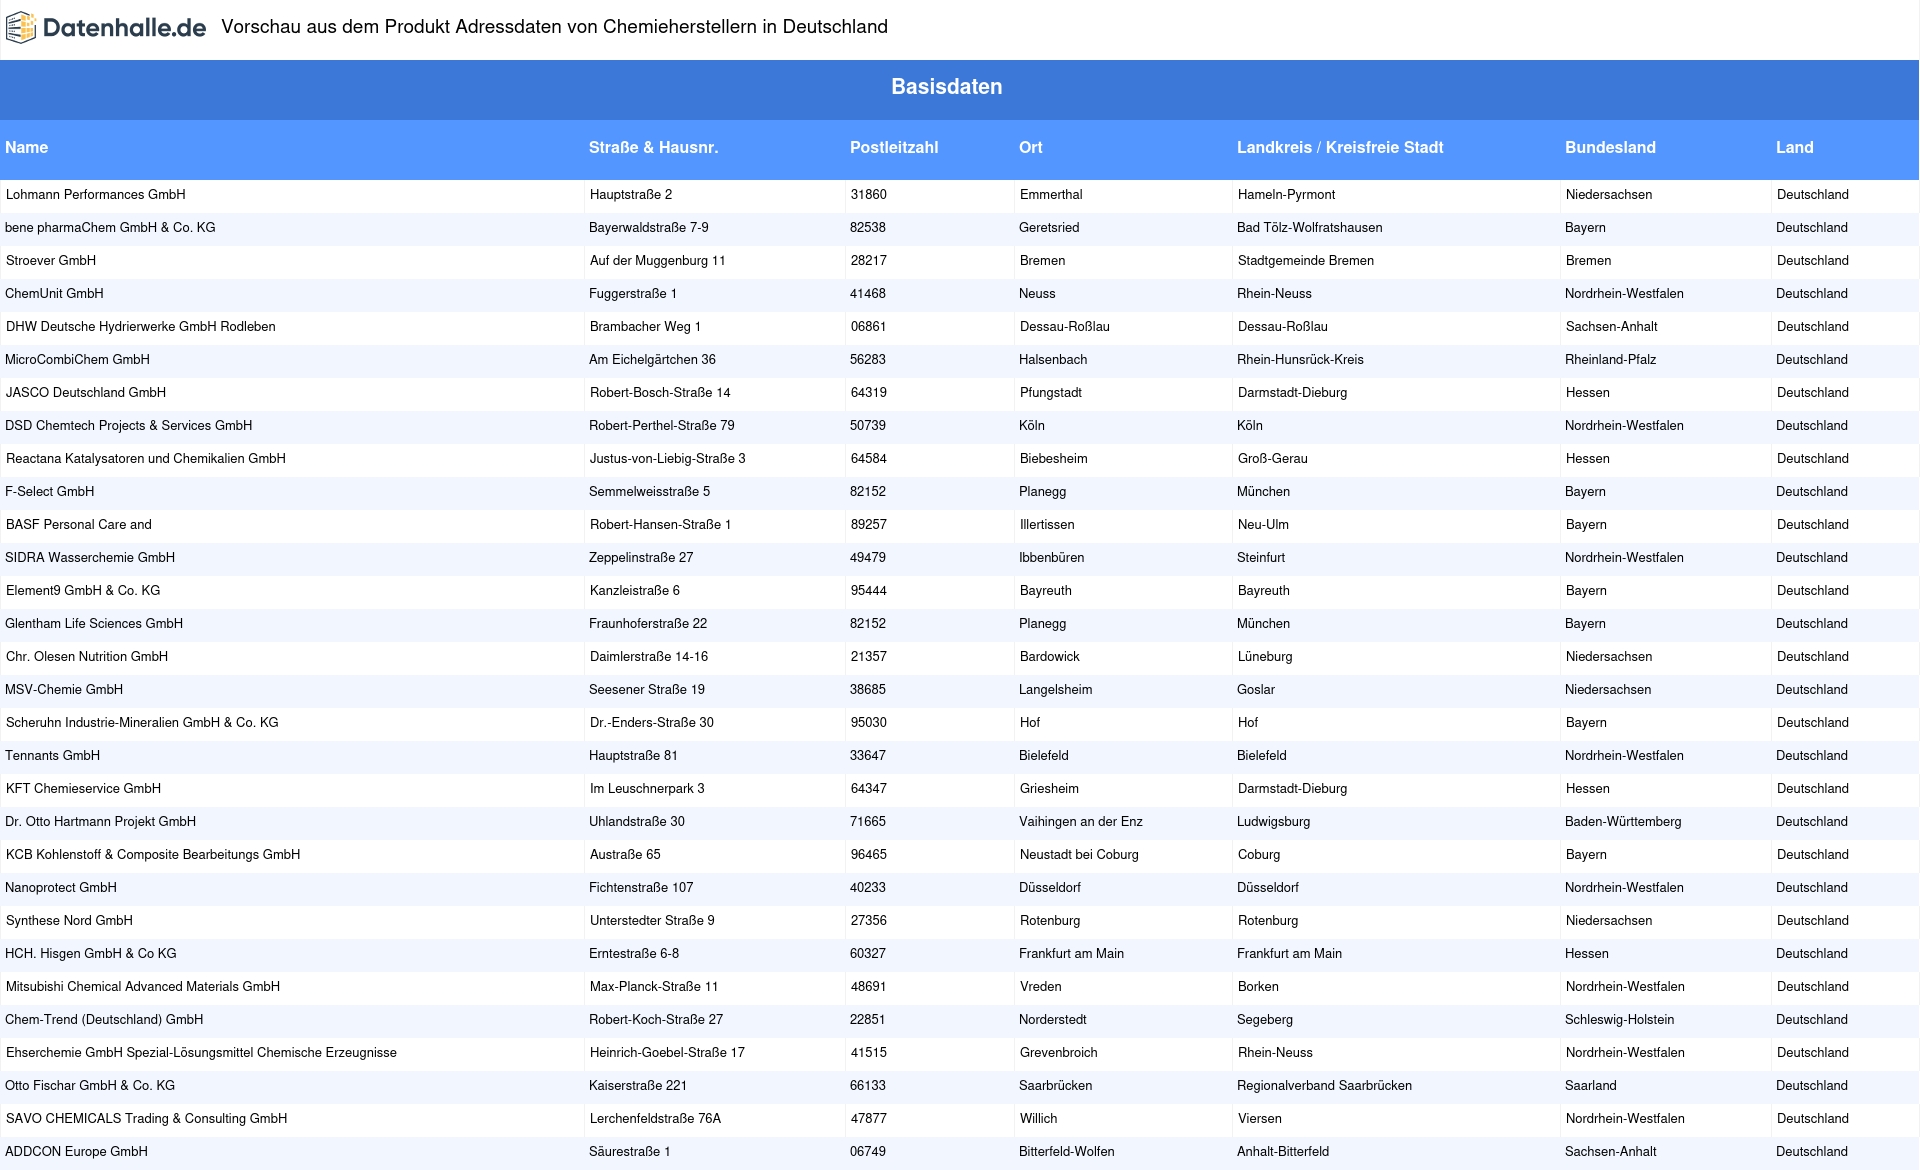
Task: Click Otto Fischar GmbH & Co. KG
Action: click(90, 1086)
